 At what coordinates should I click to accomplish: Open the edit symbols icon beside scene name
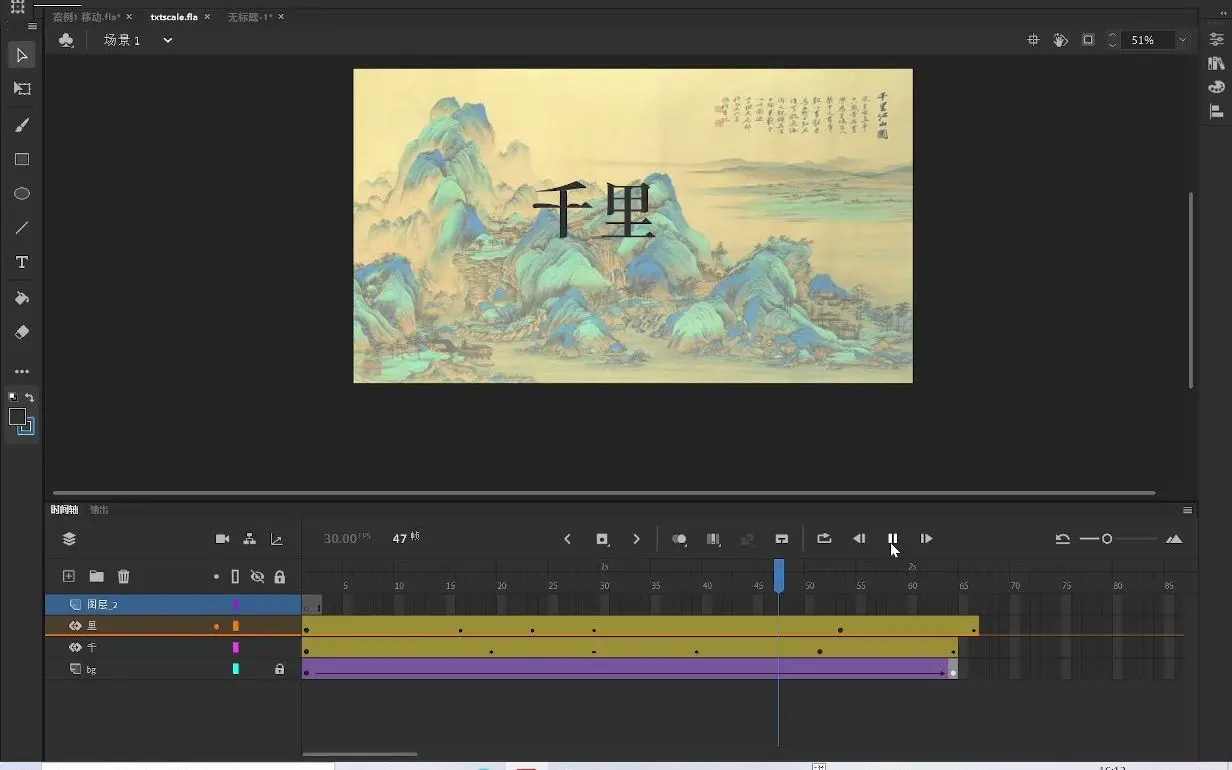tap(66, 40)
